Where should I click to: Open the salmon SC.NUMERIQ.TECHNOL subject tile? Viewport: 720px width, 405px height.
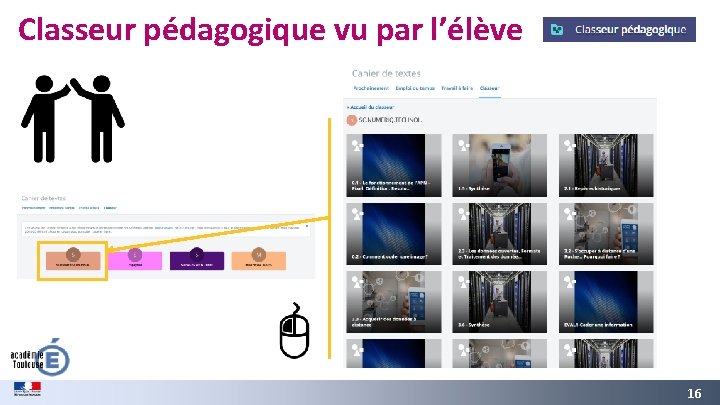[73, 260]
